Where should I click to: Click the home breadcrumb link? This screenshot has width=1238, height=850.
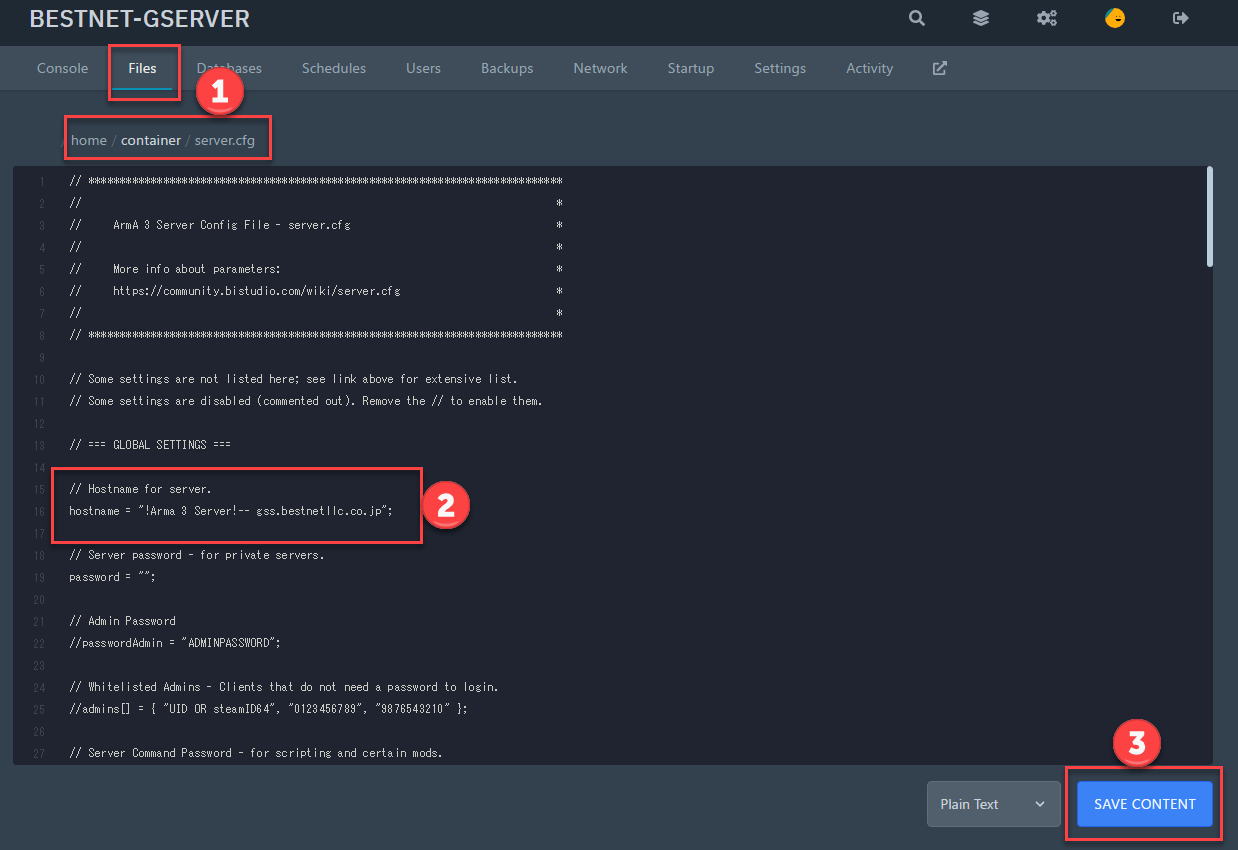(89, 140)
